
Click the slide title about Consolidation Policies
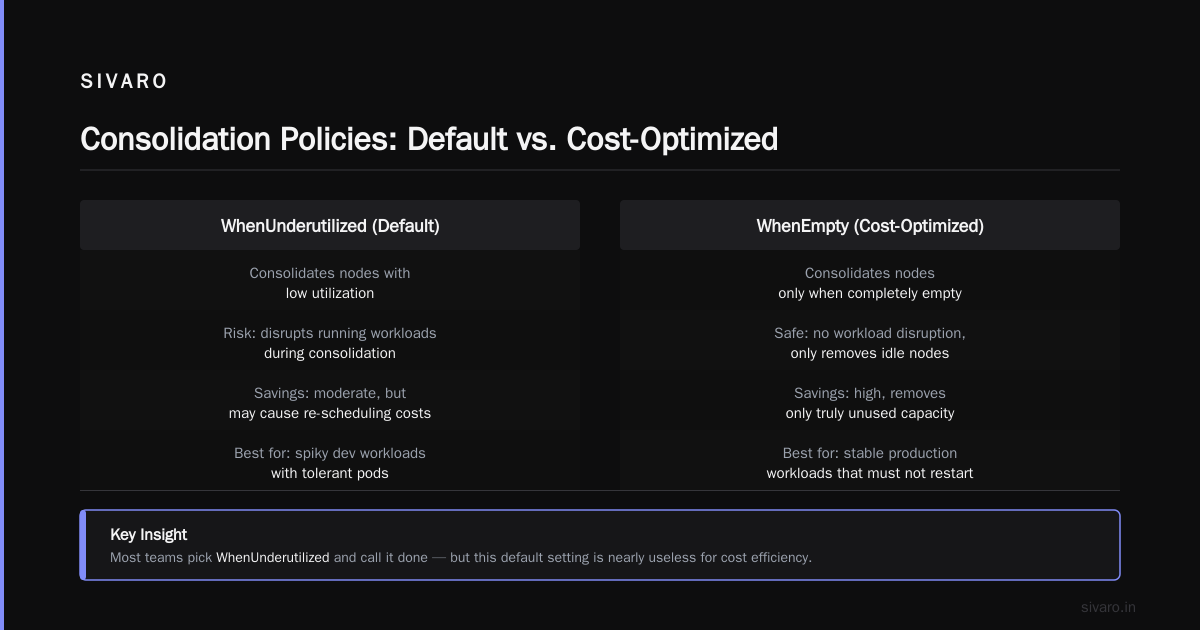point(429,139)
